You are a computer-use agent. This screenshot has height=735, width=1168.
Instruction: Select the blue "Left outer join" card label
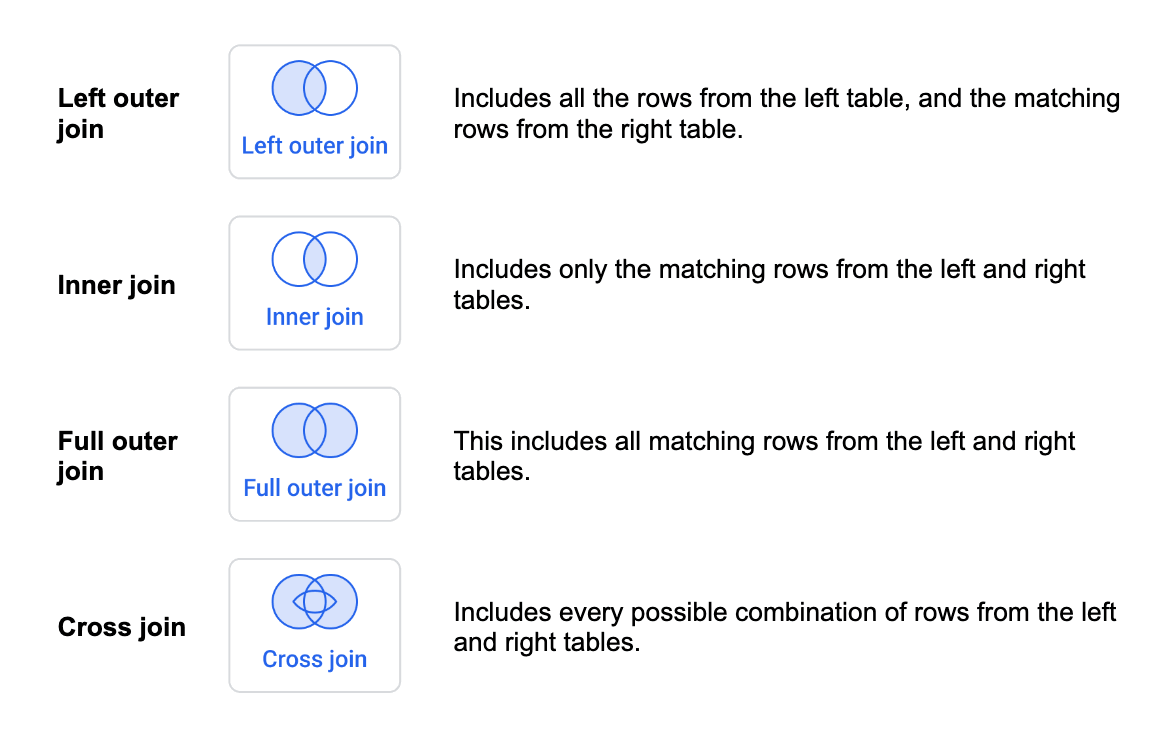[x=314, y=146]
